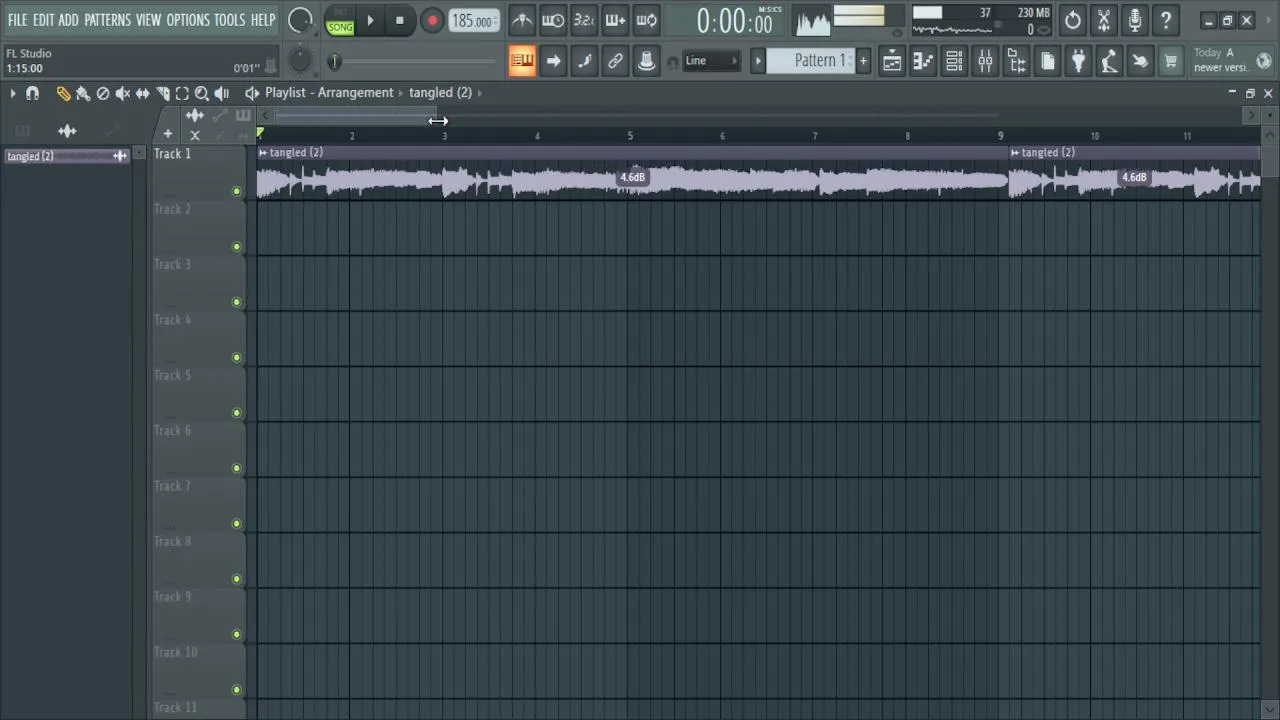This screenshot has width=1280, height=720.
Task: Open the Line snap dropdown
Action: [x=710, y=61]
